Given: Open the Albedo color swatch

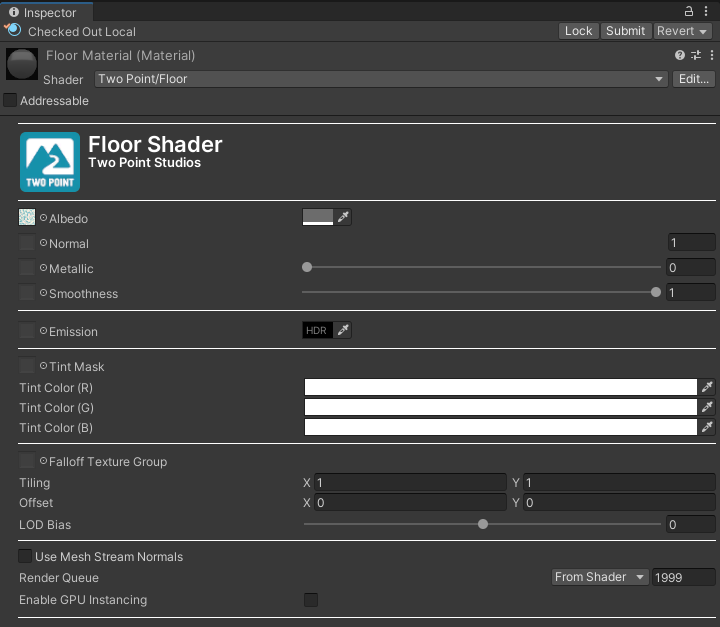Looking at the screenshot, I should point(318,217).
